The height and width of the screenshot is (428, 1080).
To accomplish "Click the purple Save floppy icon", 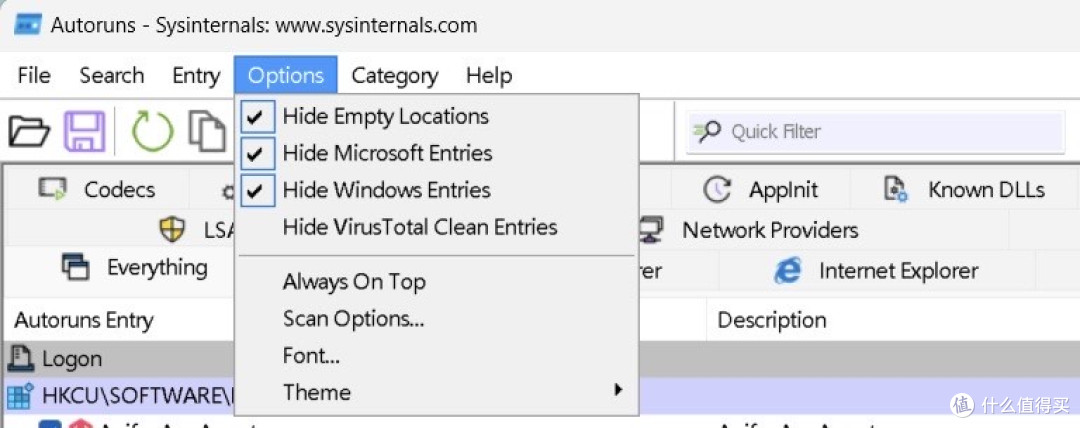I will [85, 131].
